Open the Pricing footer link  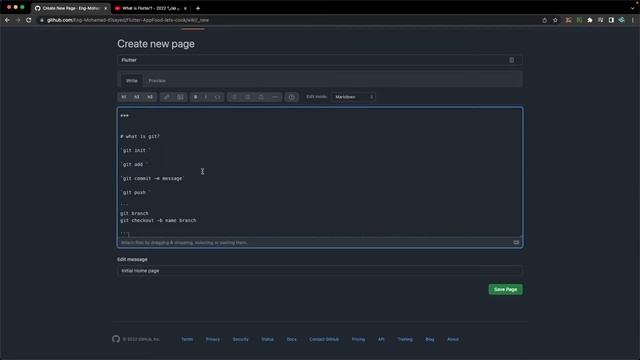tap(358, 339)
